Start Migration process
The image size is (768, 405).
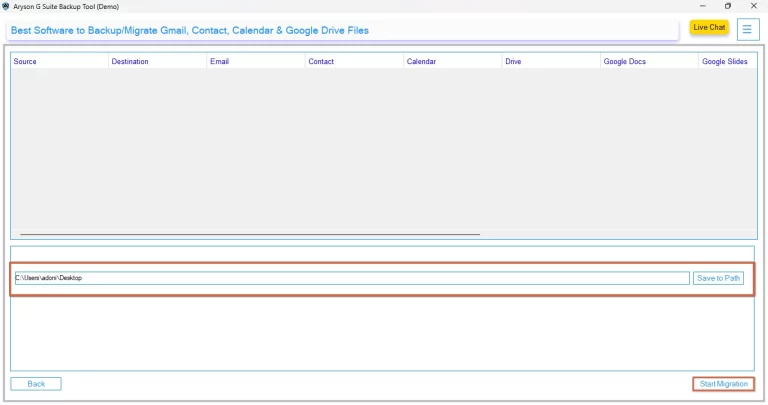(x=723, y=384)
